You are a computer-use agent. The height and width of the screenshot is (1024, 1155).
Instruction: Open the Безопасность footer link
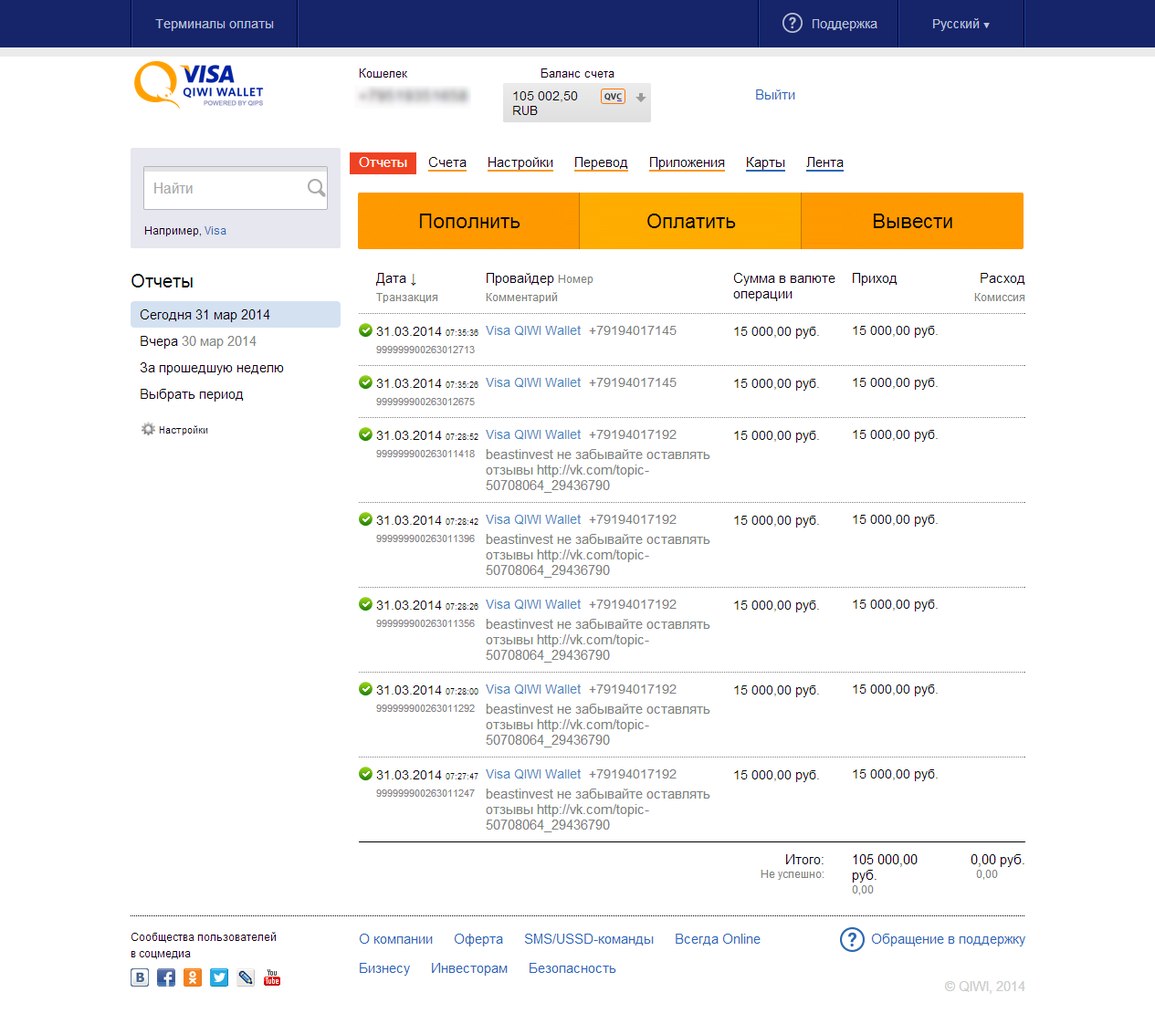(x=572, y=969)
